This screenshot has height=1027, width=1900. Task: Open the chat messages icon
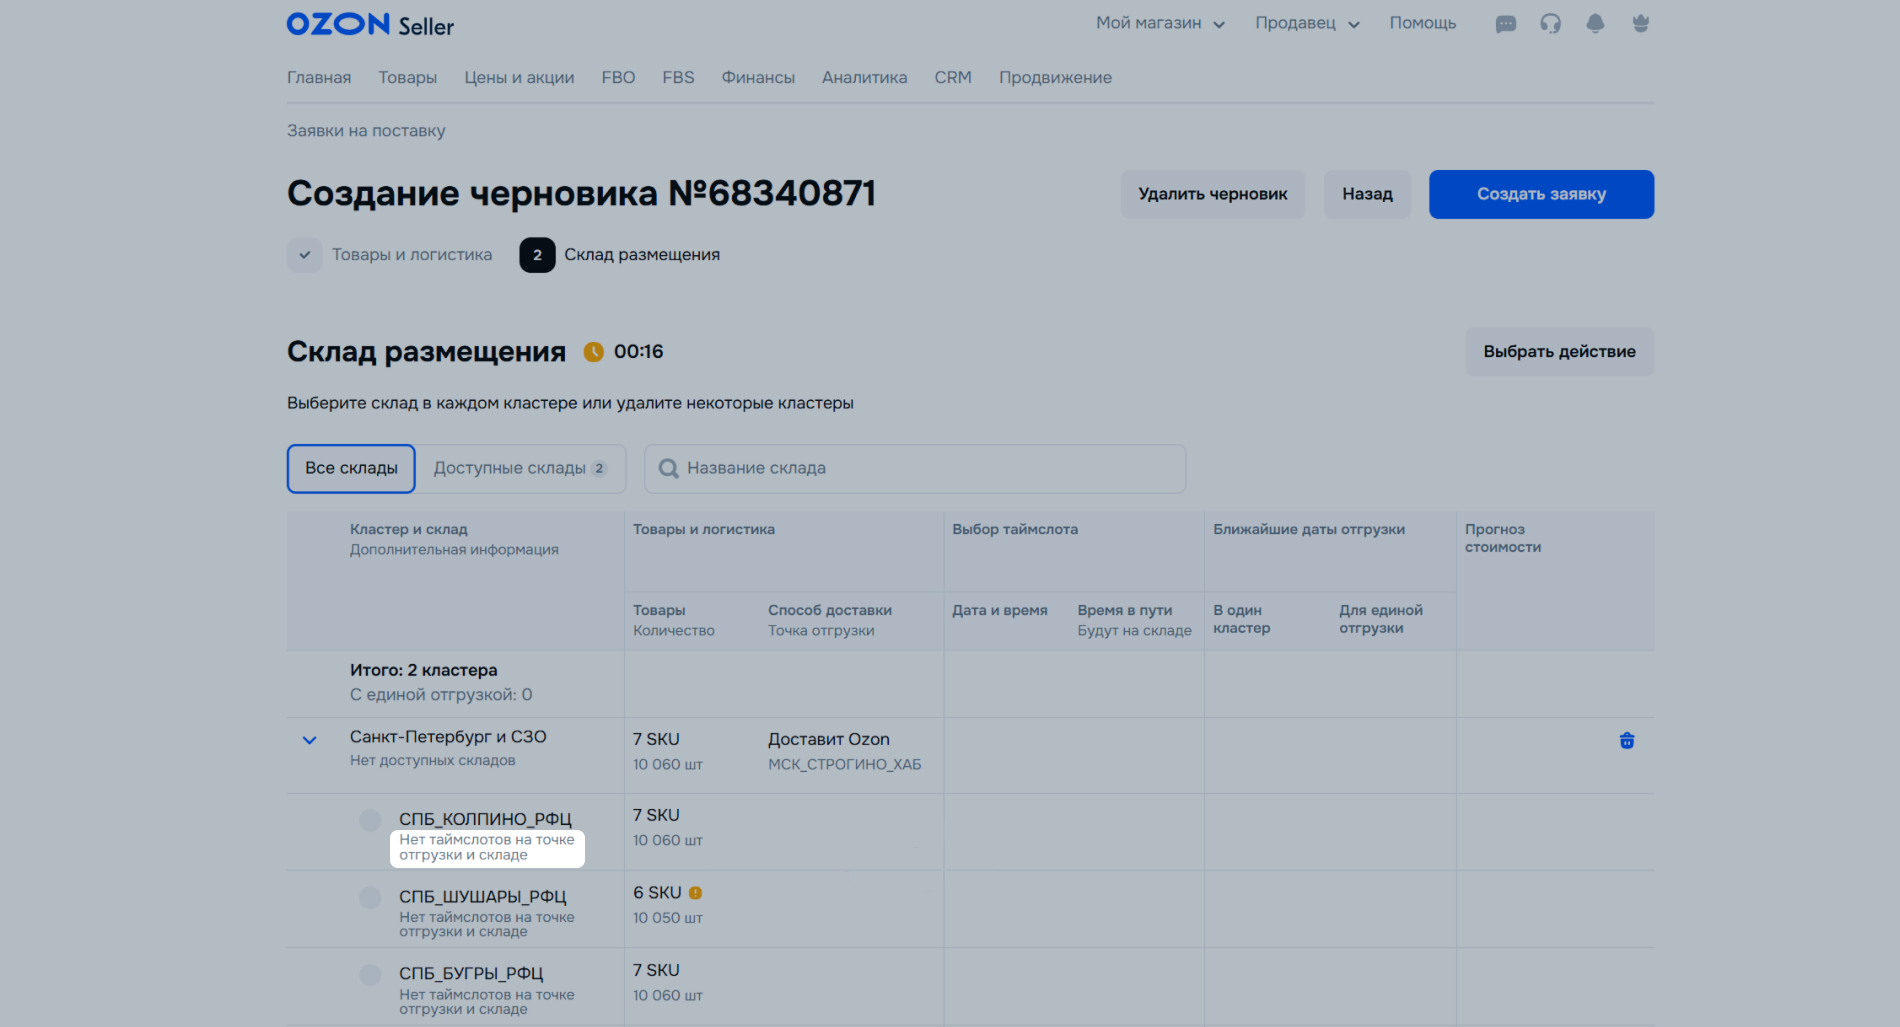tap(1505, 24)
